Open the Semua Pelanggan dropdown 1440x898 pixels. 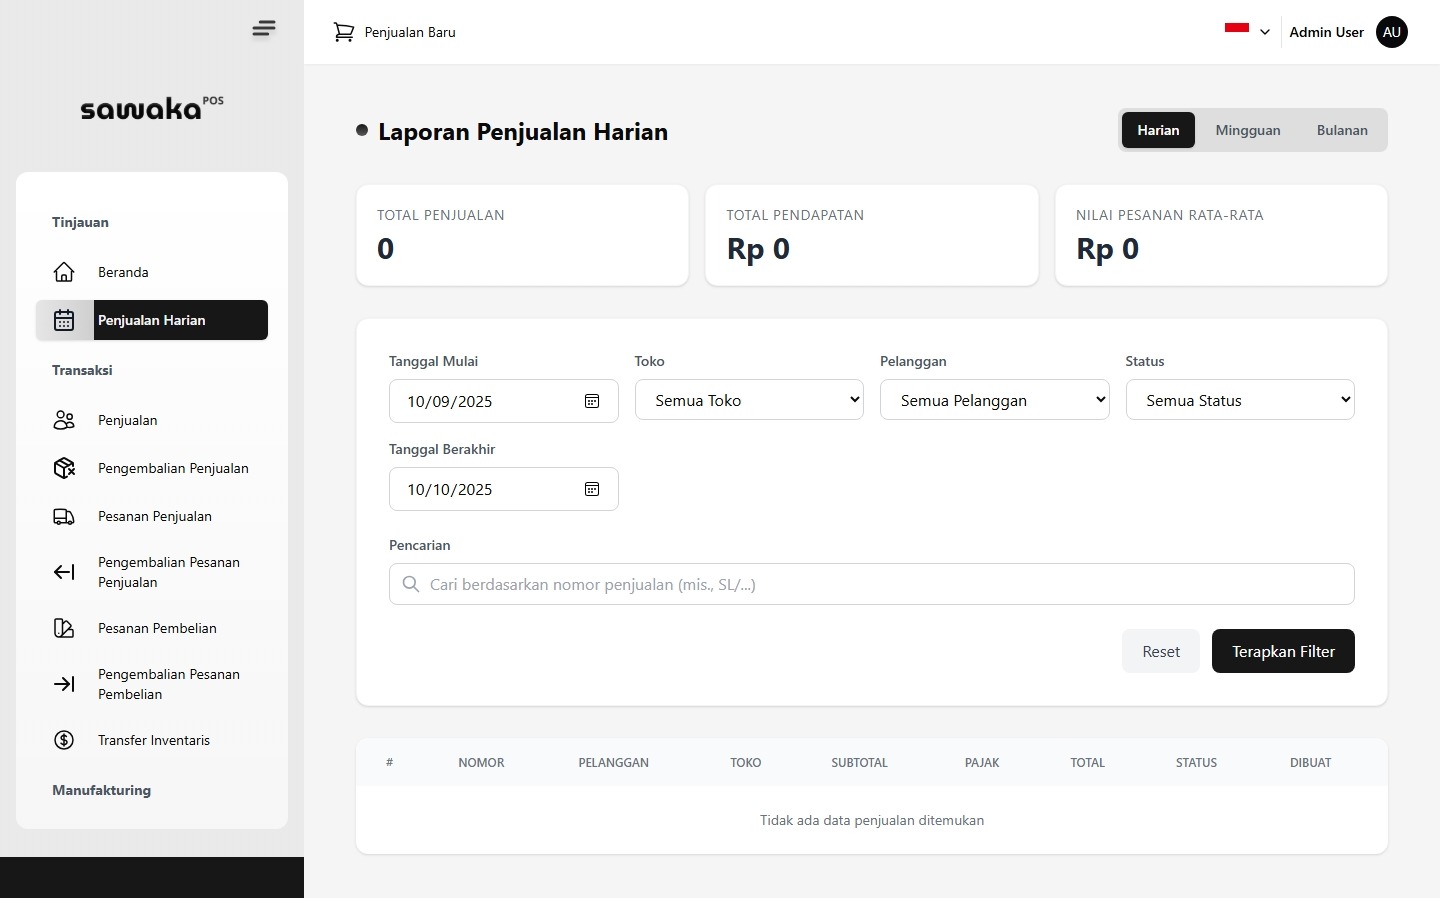[x=994, y=400]
